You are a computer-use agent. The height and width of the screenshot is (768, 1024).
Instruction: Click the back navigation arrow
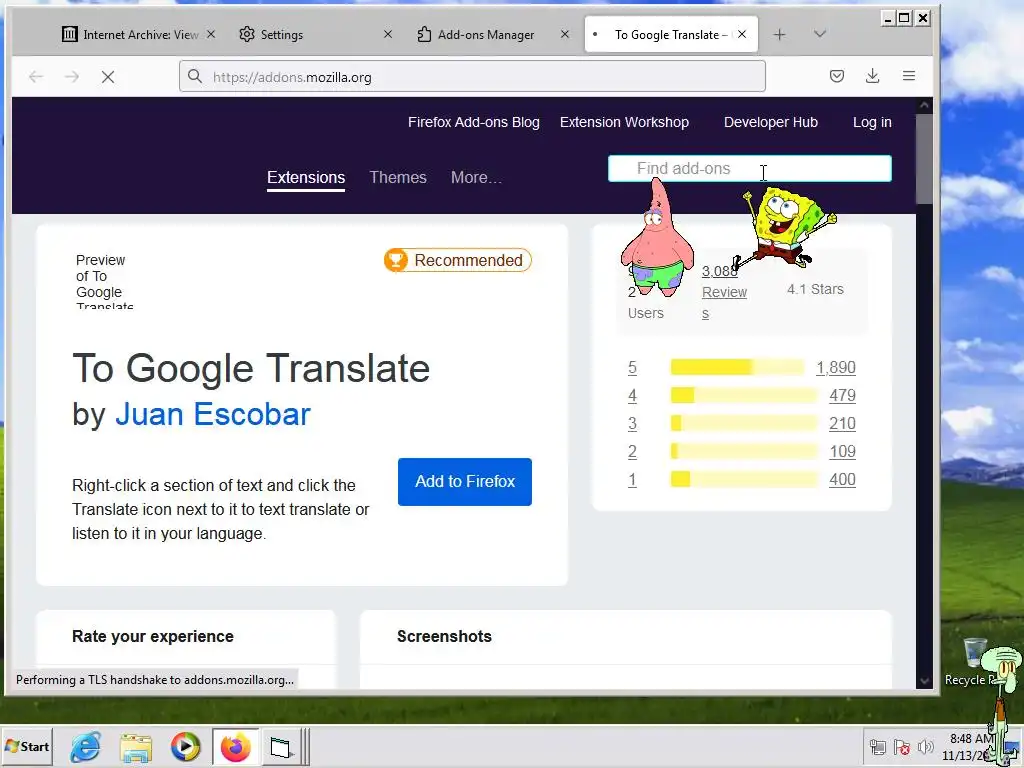click(36, 77)
